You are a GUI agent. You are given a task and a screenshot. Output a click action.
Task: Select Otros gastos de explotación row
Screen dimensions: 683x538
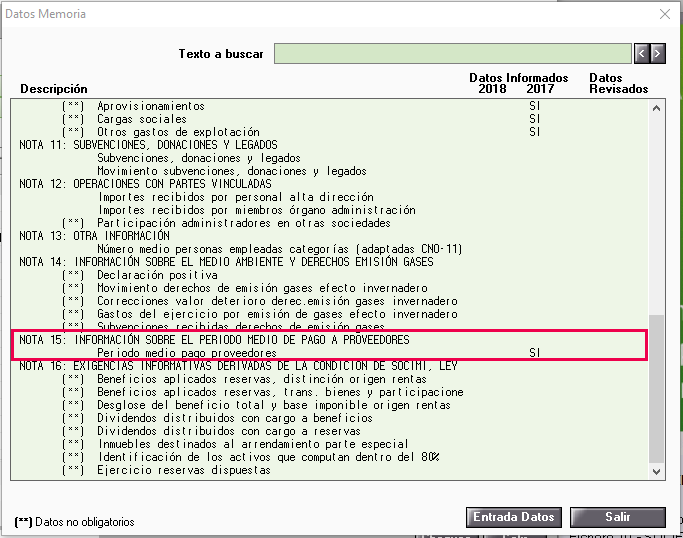(330, 132)
